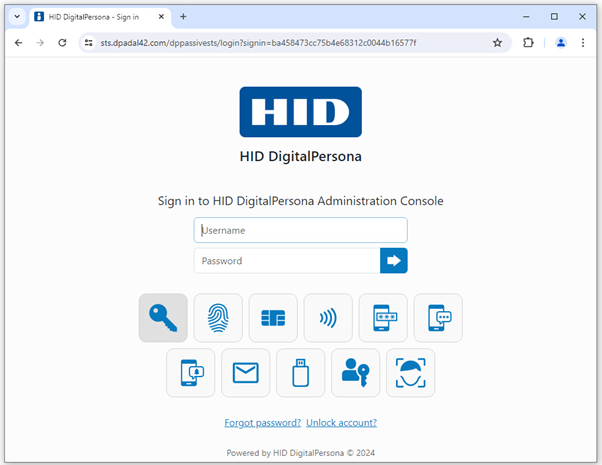Open the Forgot password? link
Image resolution: width=602 pixels, height=465 pixels.
tap(262, 423)
